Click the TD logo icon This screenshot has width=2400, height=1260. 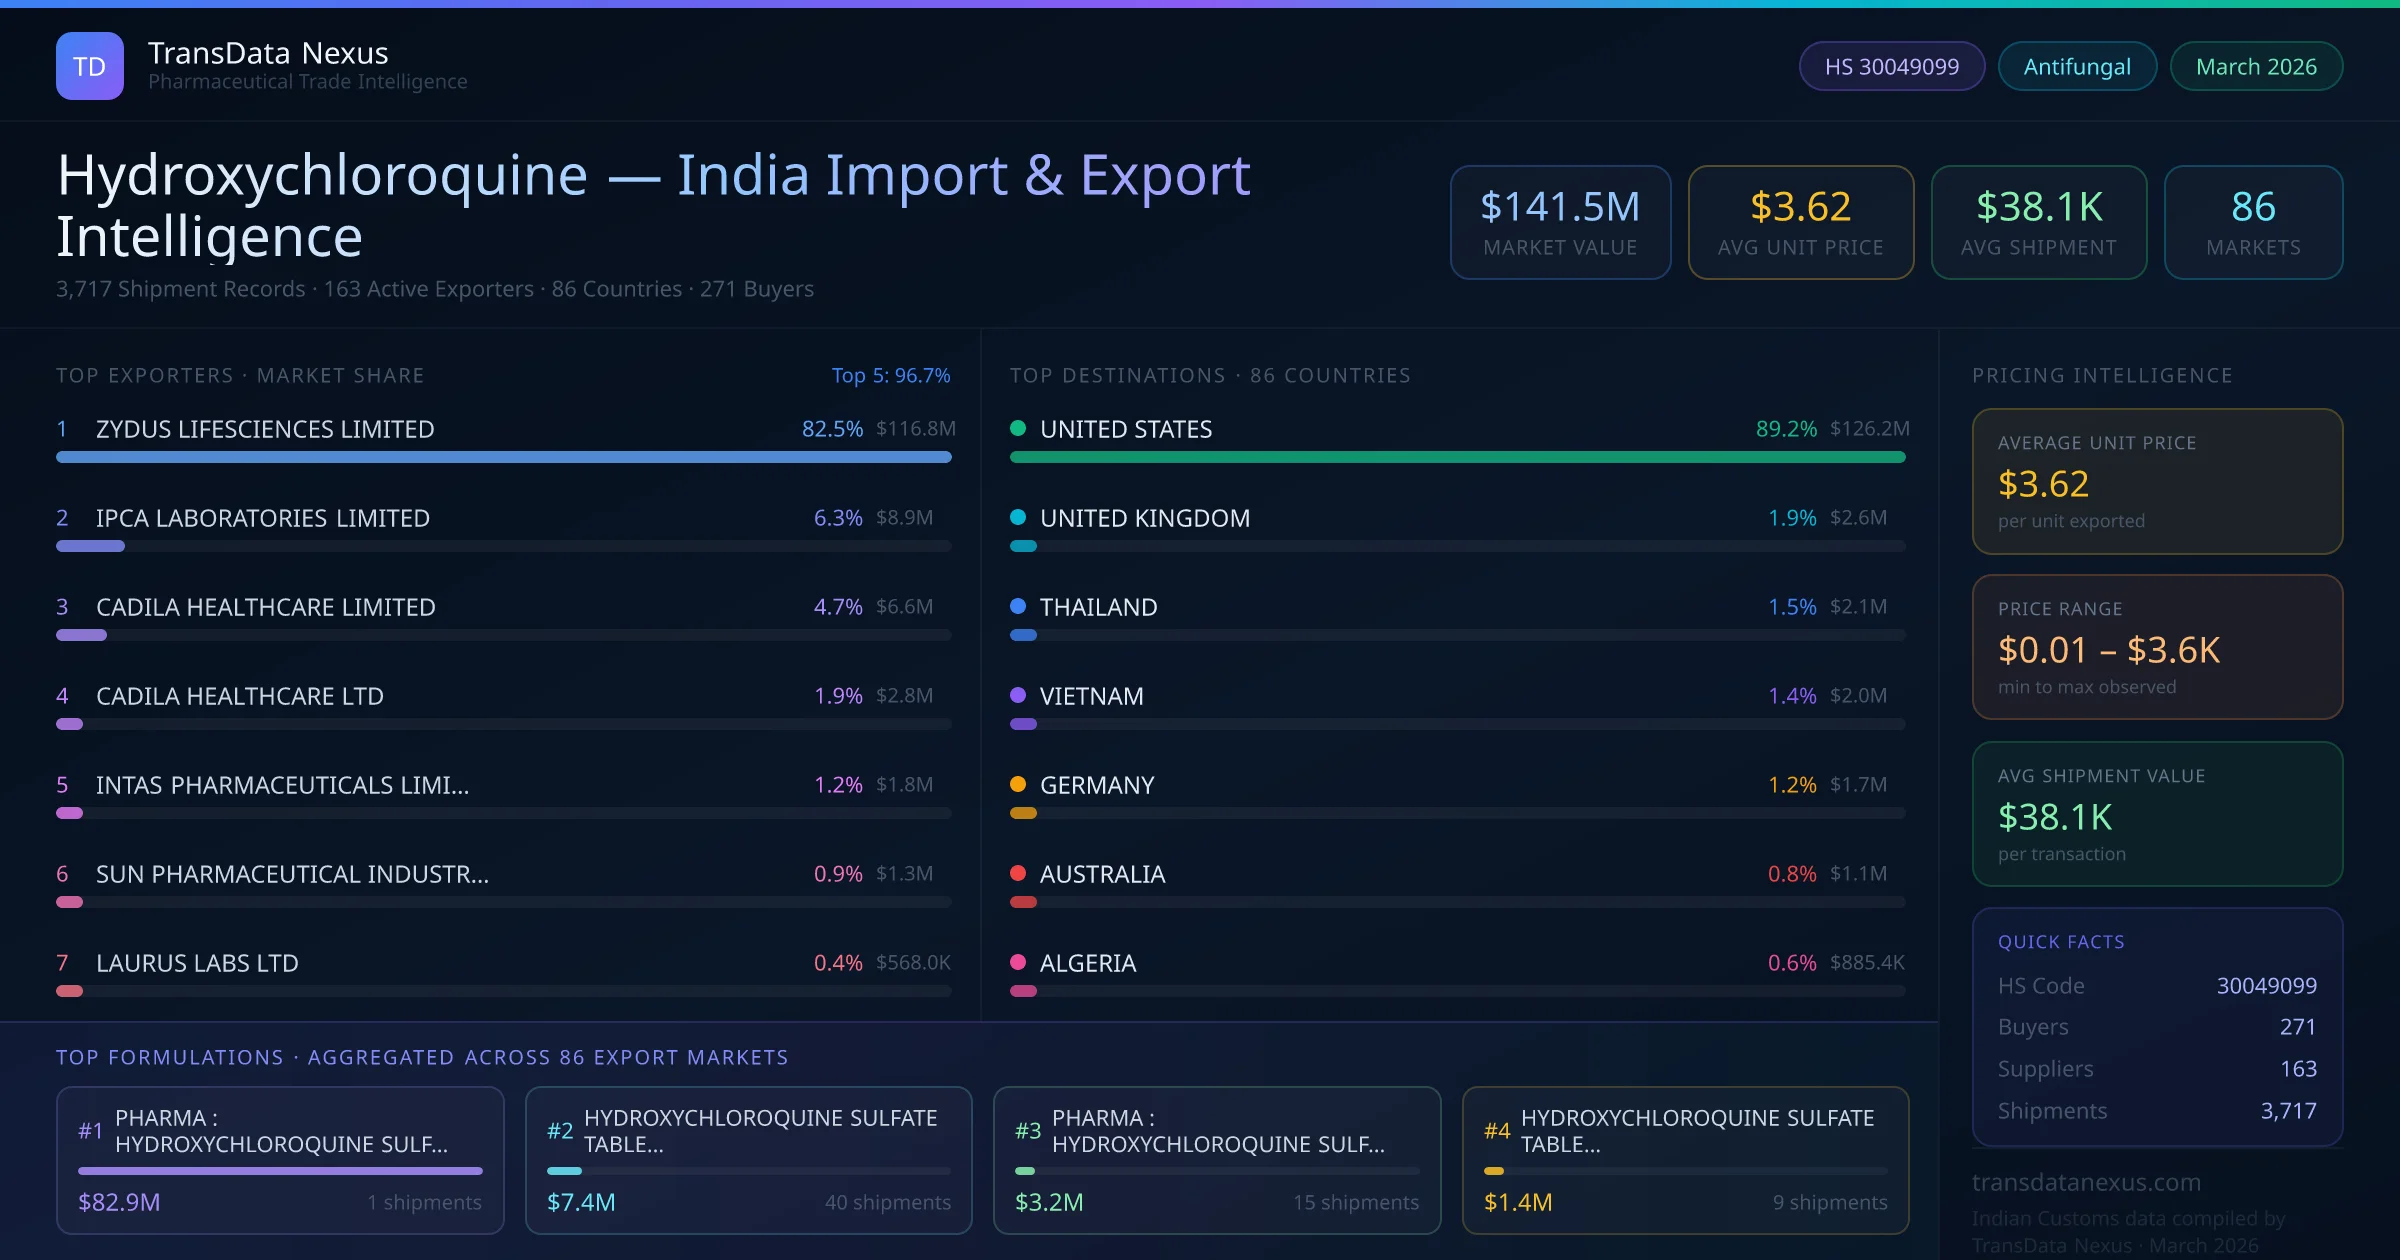90,66
